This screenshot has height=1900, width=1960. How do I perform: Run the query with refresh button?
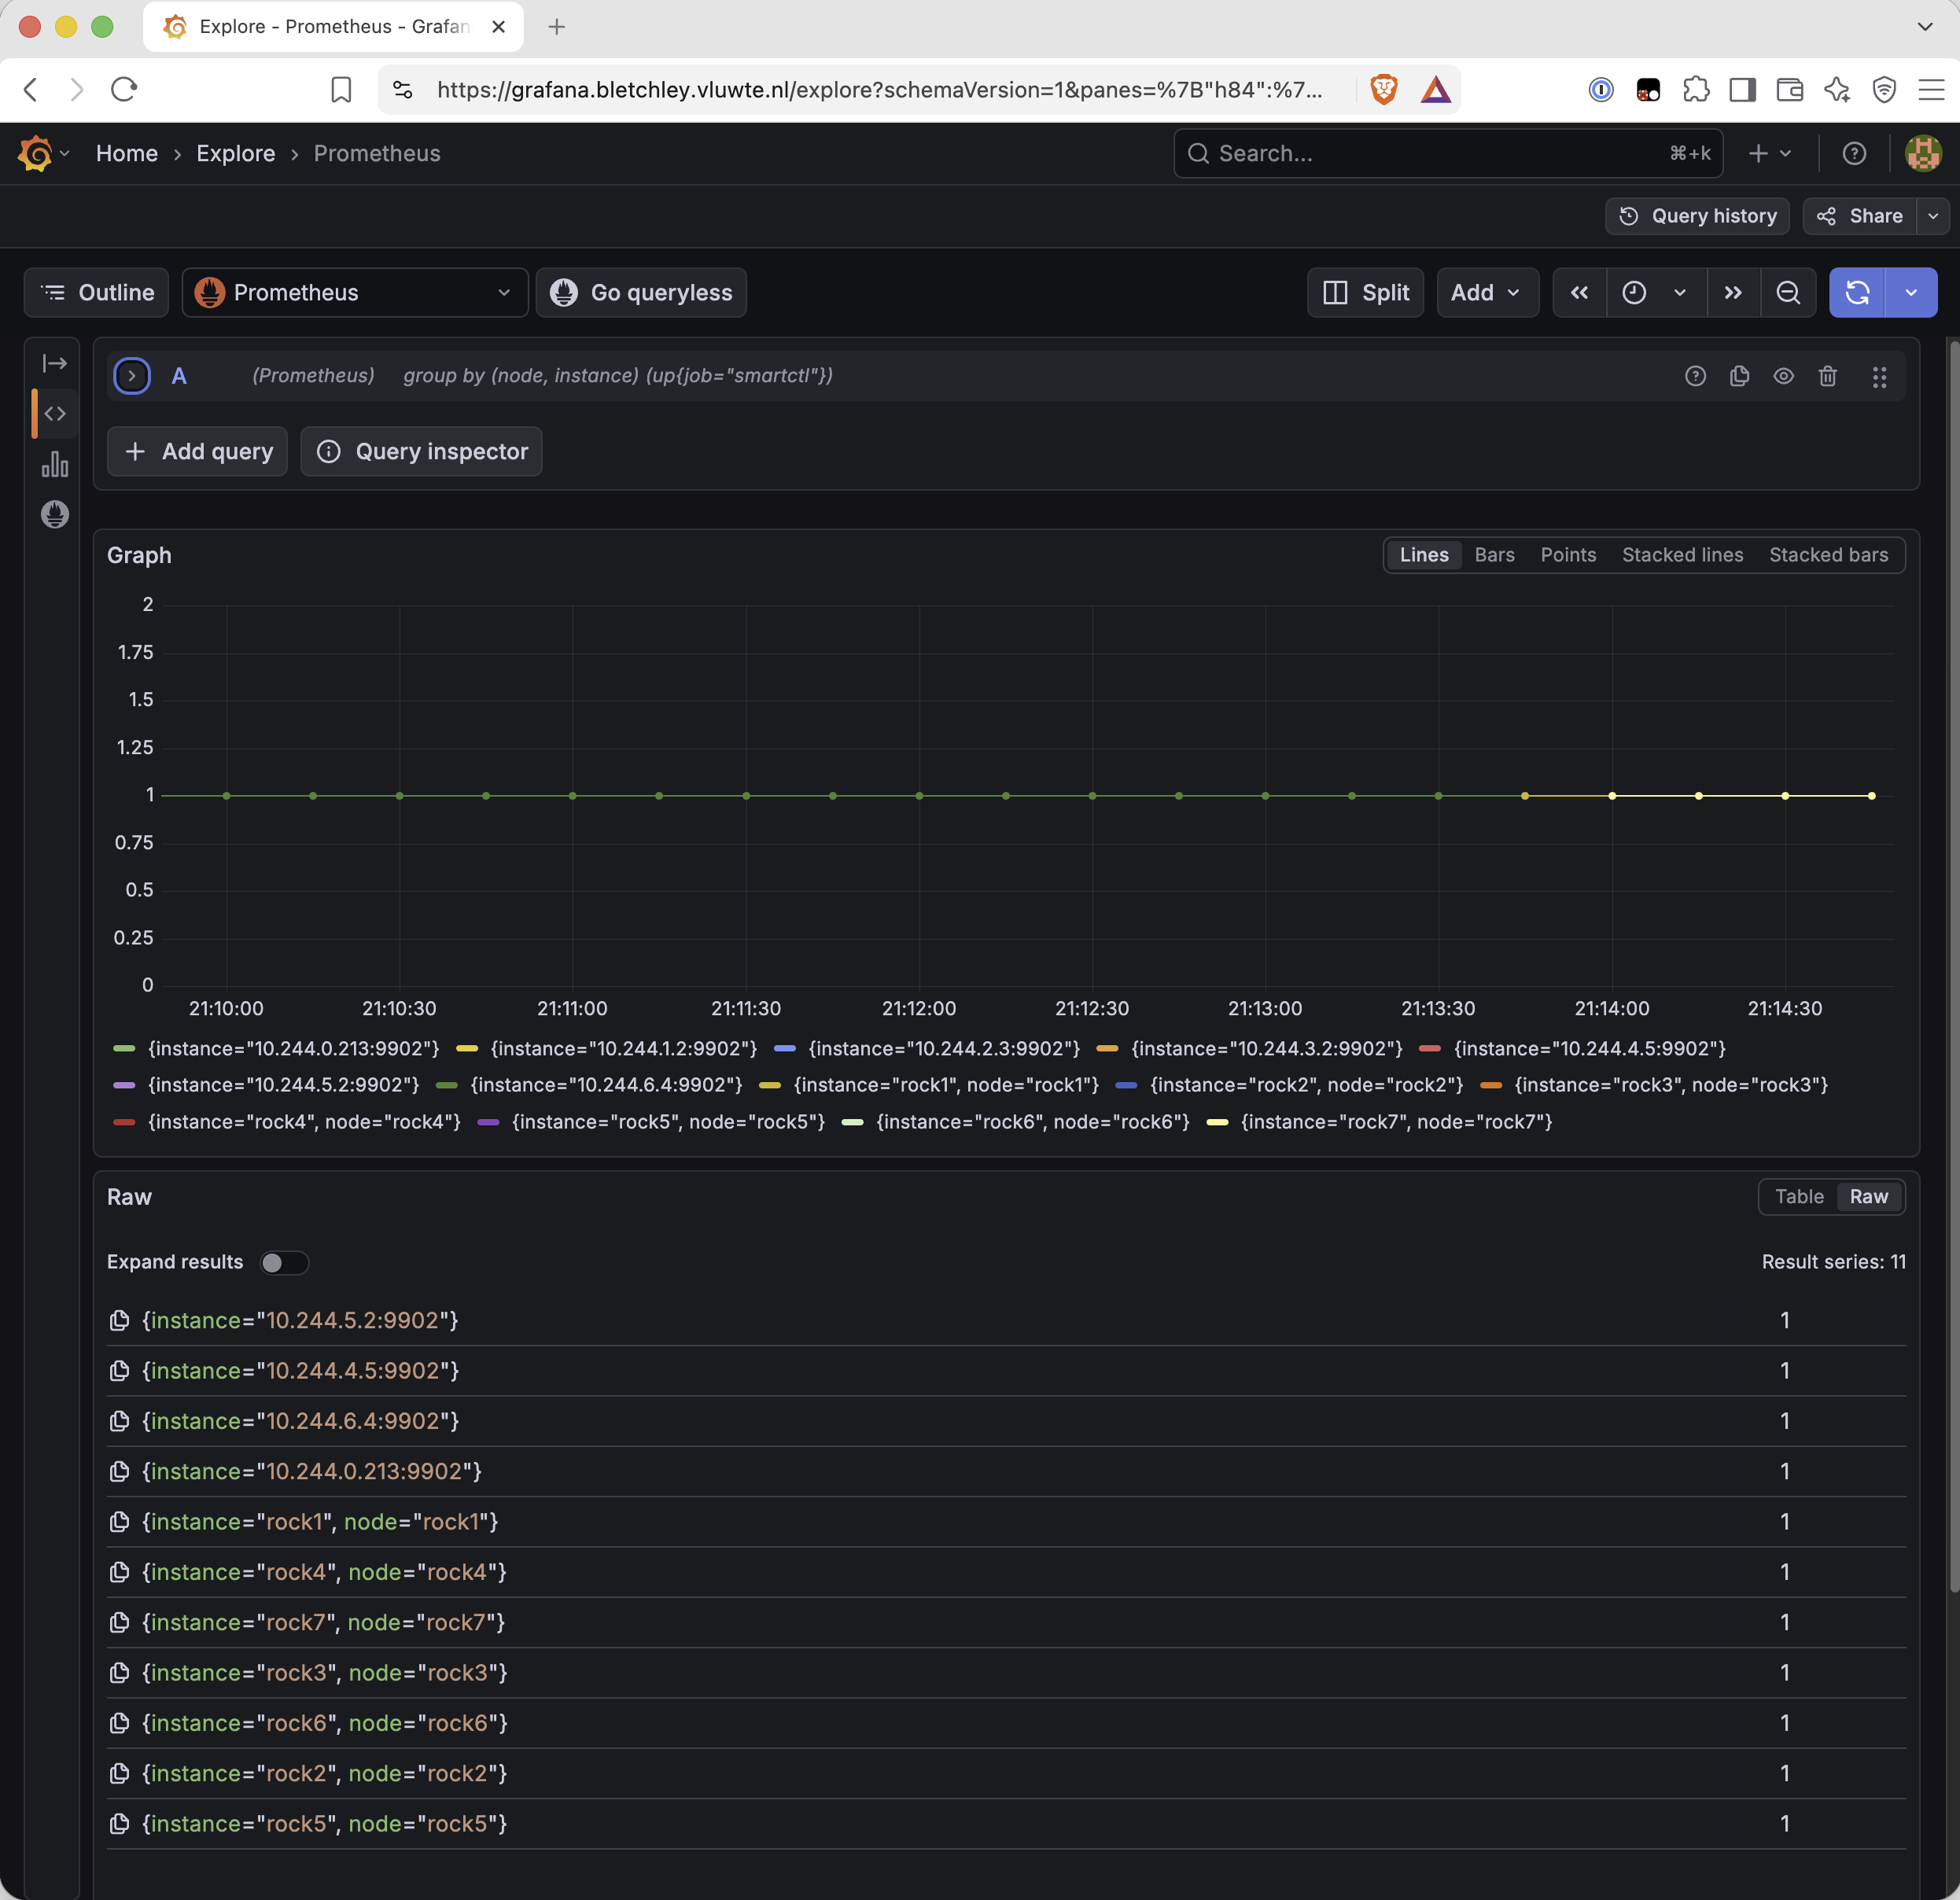pos(1857,292)
